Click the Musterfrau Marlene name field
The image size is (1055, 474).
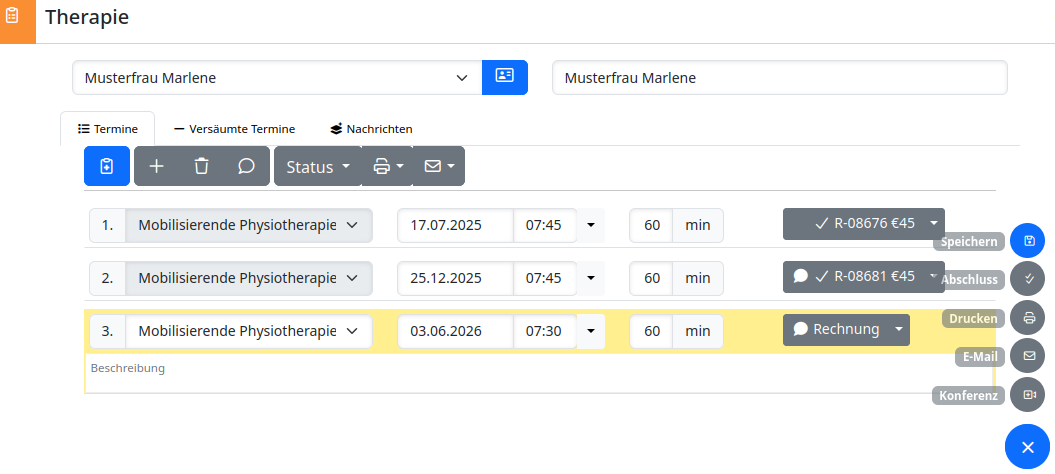coord(779,77)
